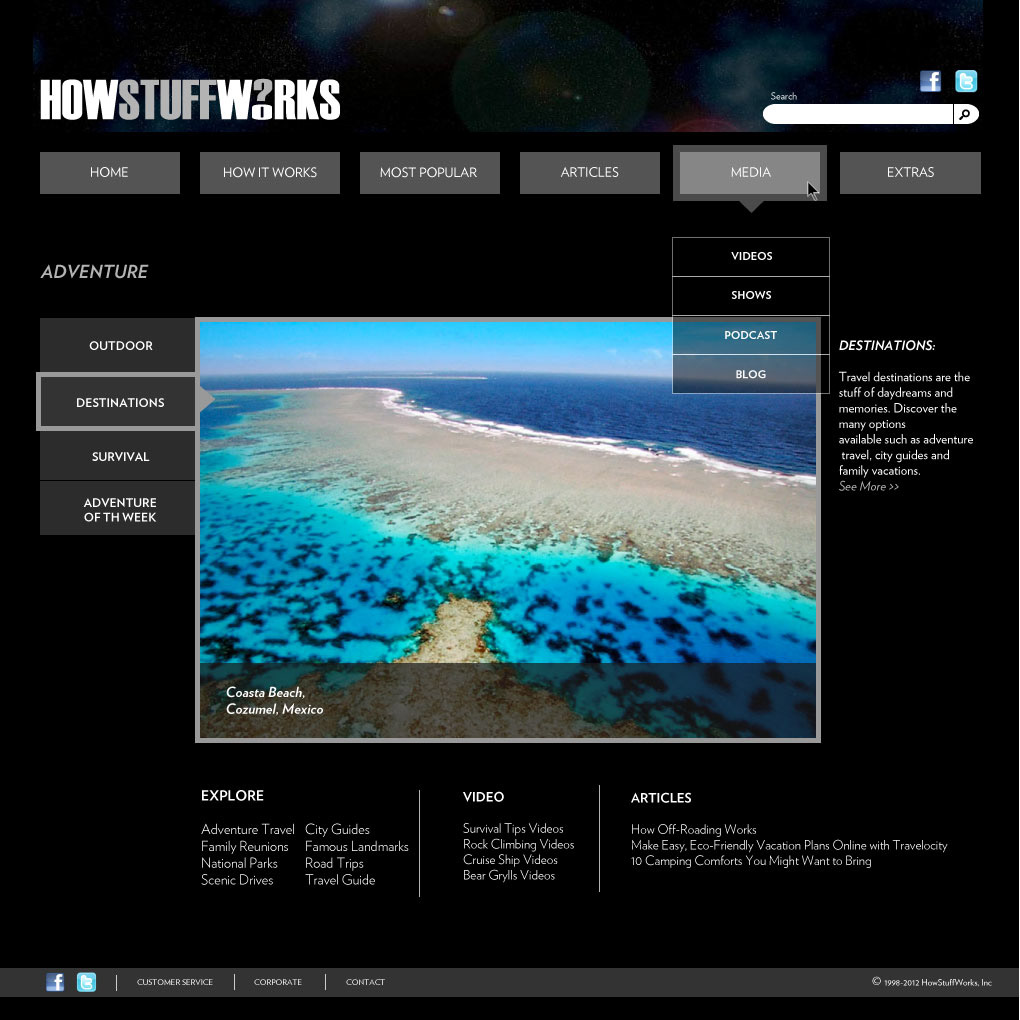Open the City Guides link
Image resolution: width=1020 pixels, height=1020 pixels.
point(337,829)
